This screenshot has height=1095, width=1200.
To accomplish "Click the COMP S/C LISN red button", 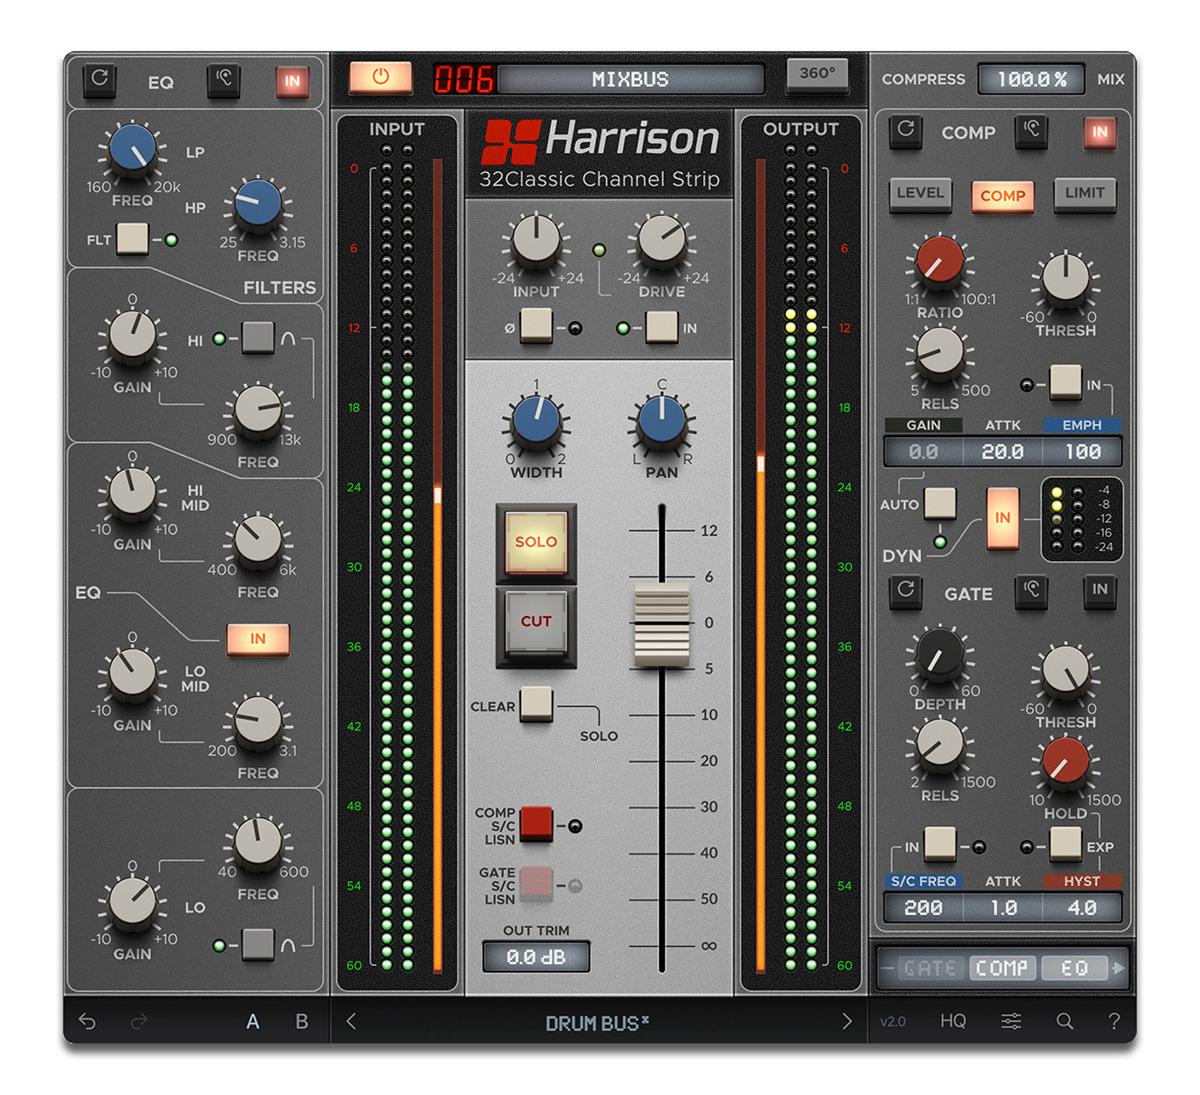I will tap(536, 823).
